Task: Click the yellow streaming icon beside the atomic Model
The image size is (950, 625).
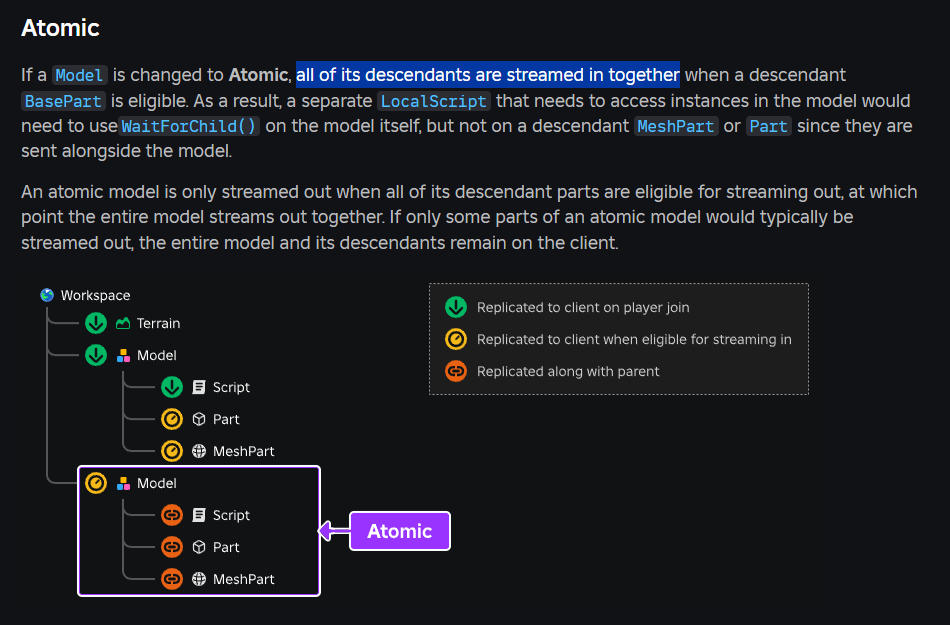Action: [96, 483]
